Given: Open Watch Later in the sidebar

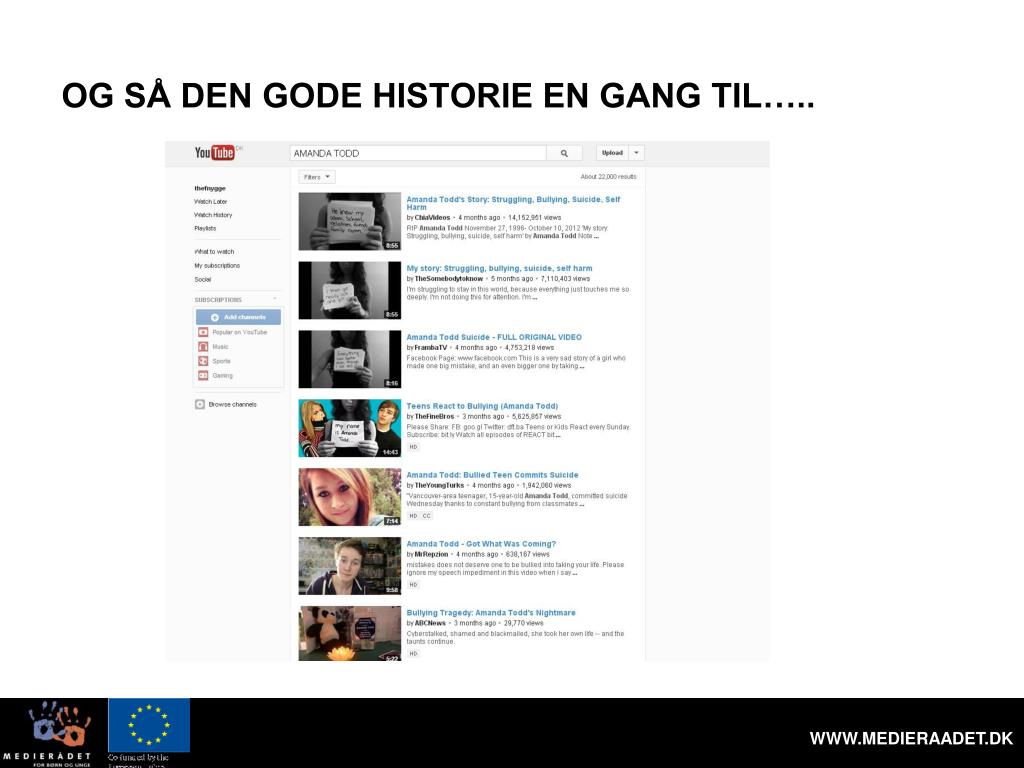Looking at the screenshot, I should point(210,202).
